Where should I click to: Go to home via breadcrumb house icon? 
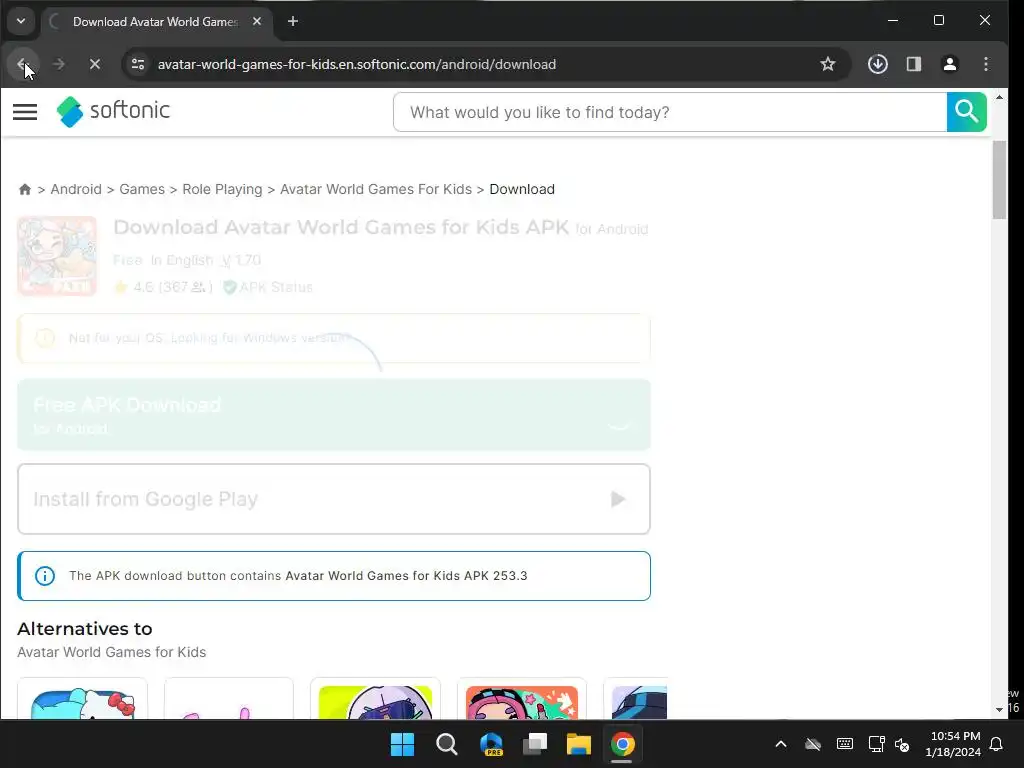coord(25,189)
